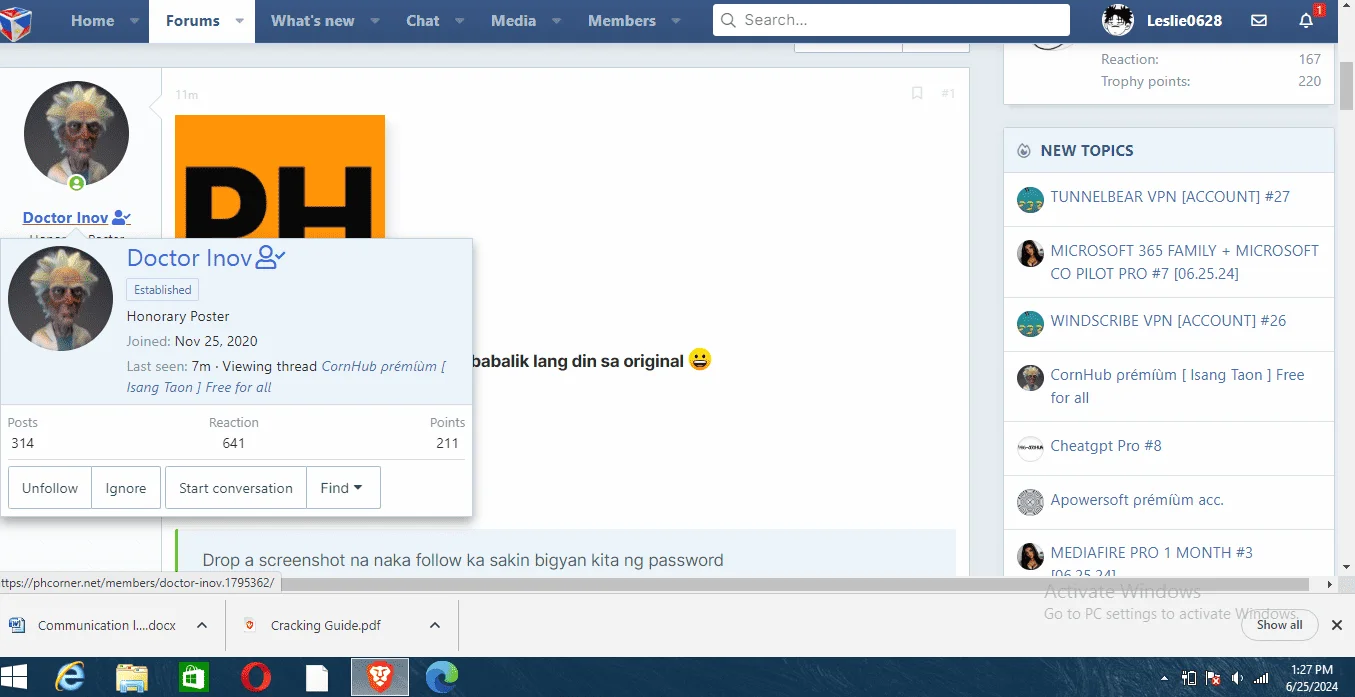This screenshot has width=1355, height=697.
Task: Click the post #1 permalink number
Action: point(948,93)
